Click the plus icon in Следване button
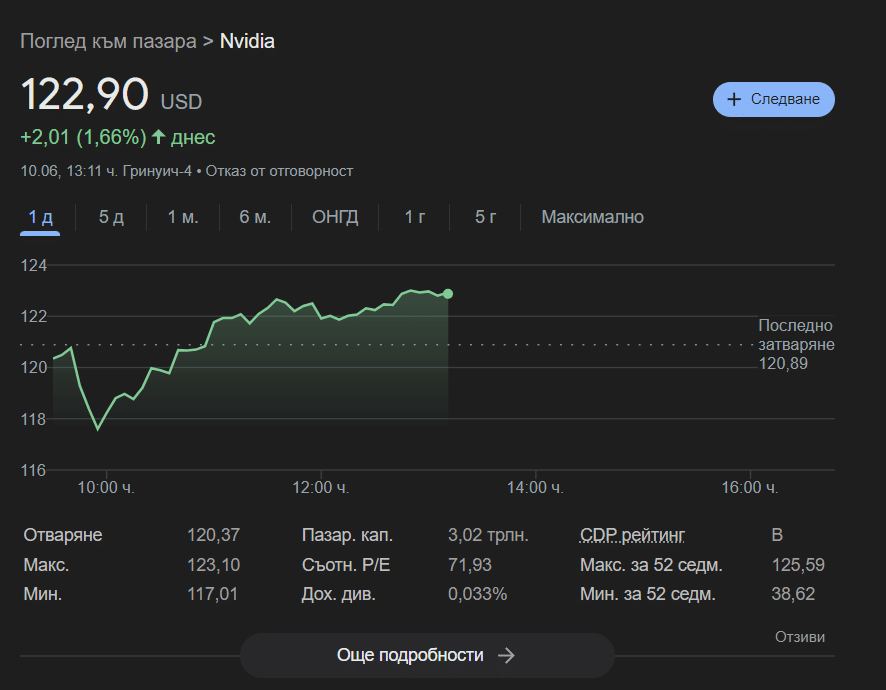The height and width of the screenshot is (690, 886). (x=733, y=99)
